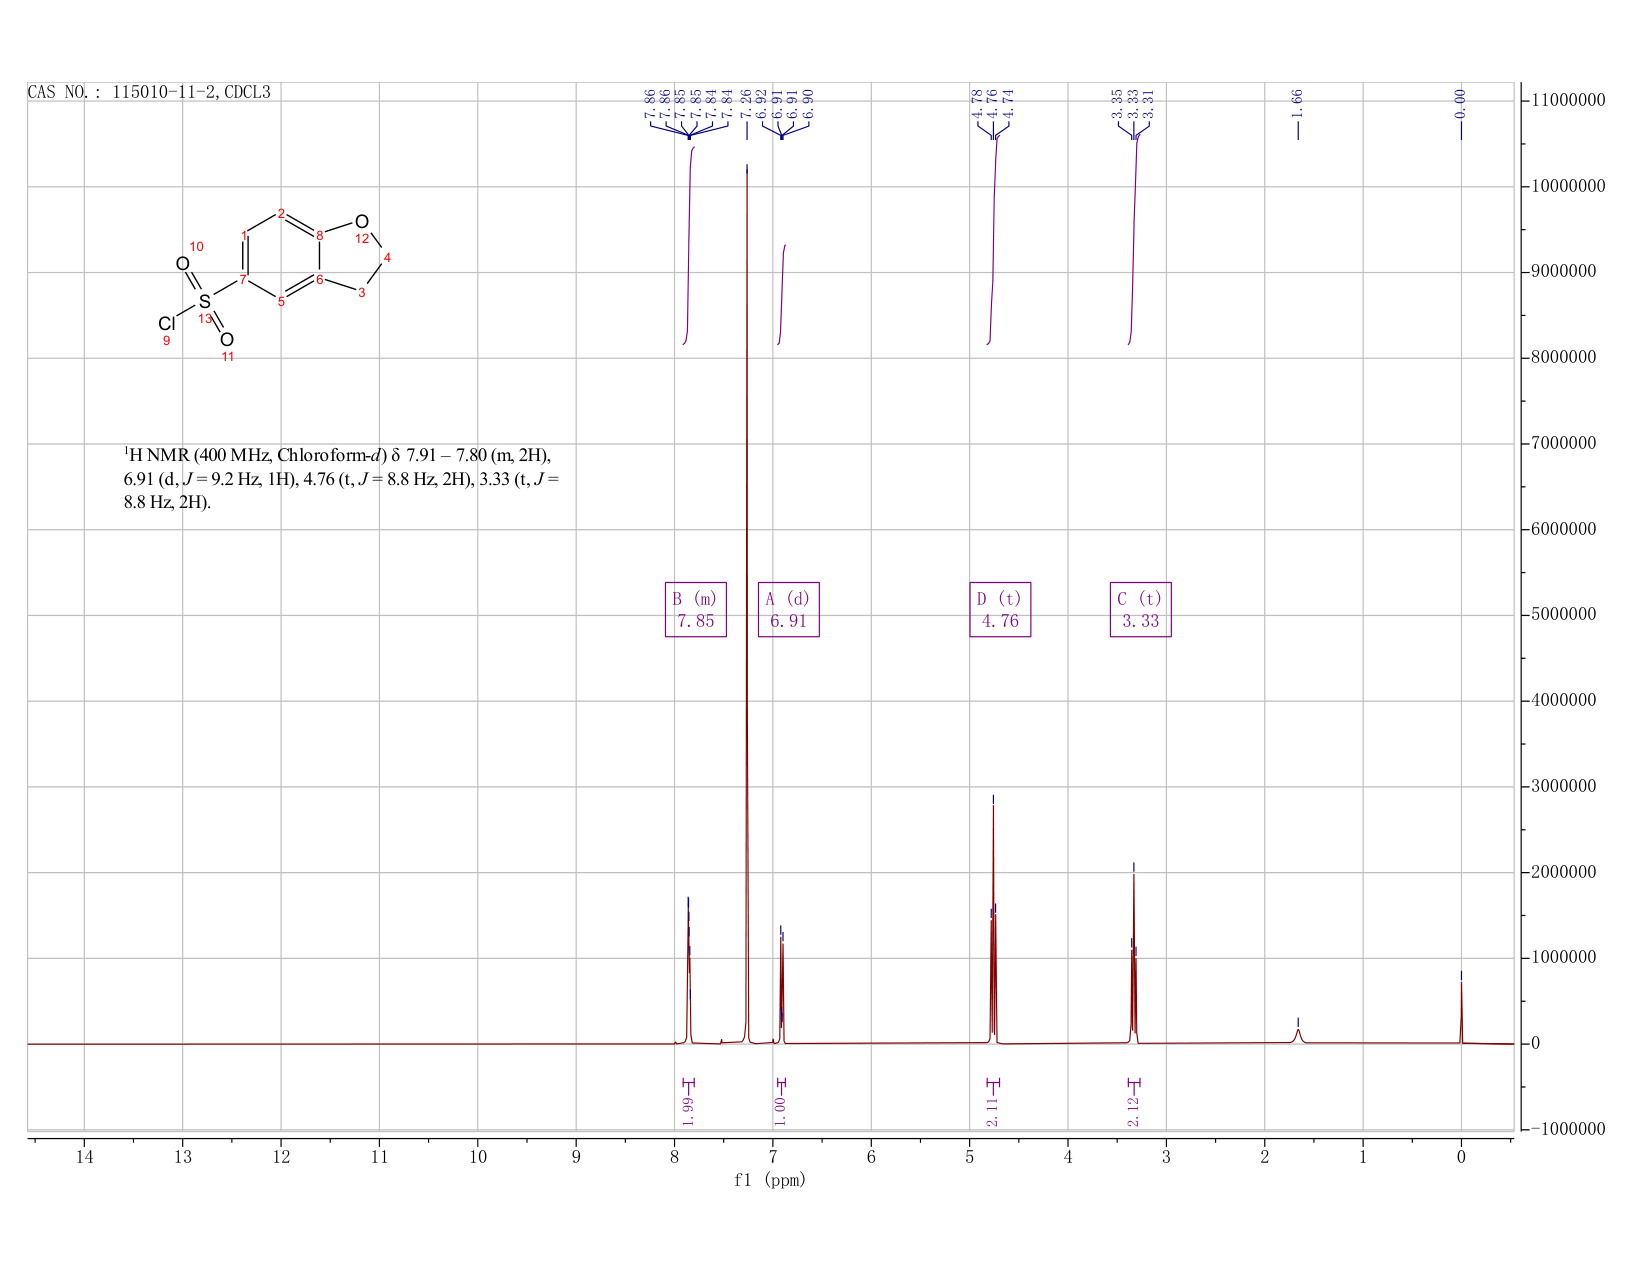The height and width of the screenshot is (1275, 1650).
Task: Click the integral curve above the 6.91 doublet
Action: point(782,295)
